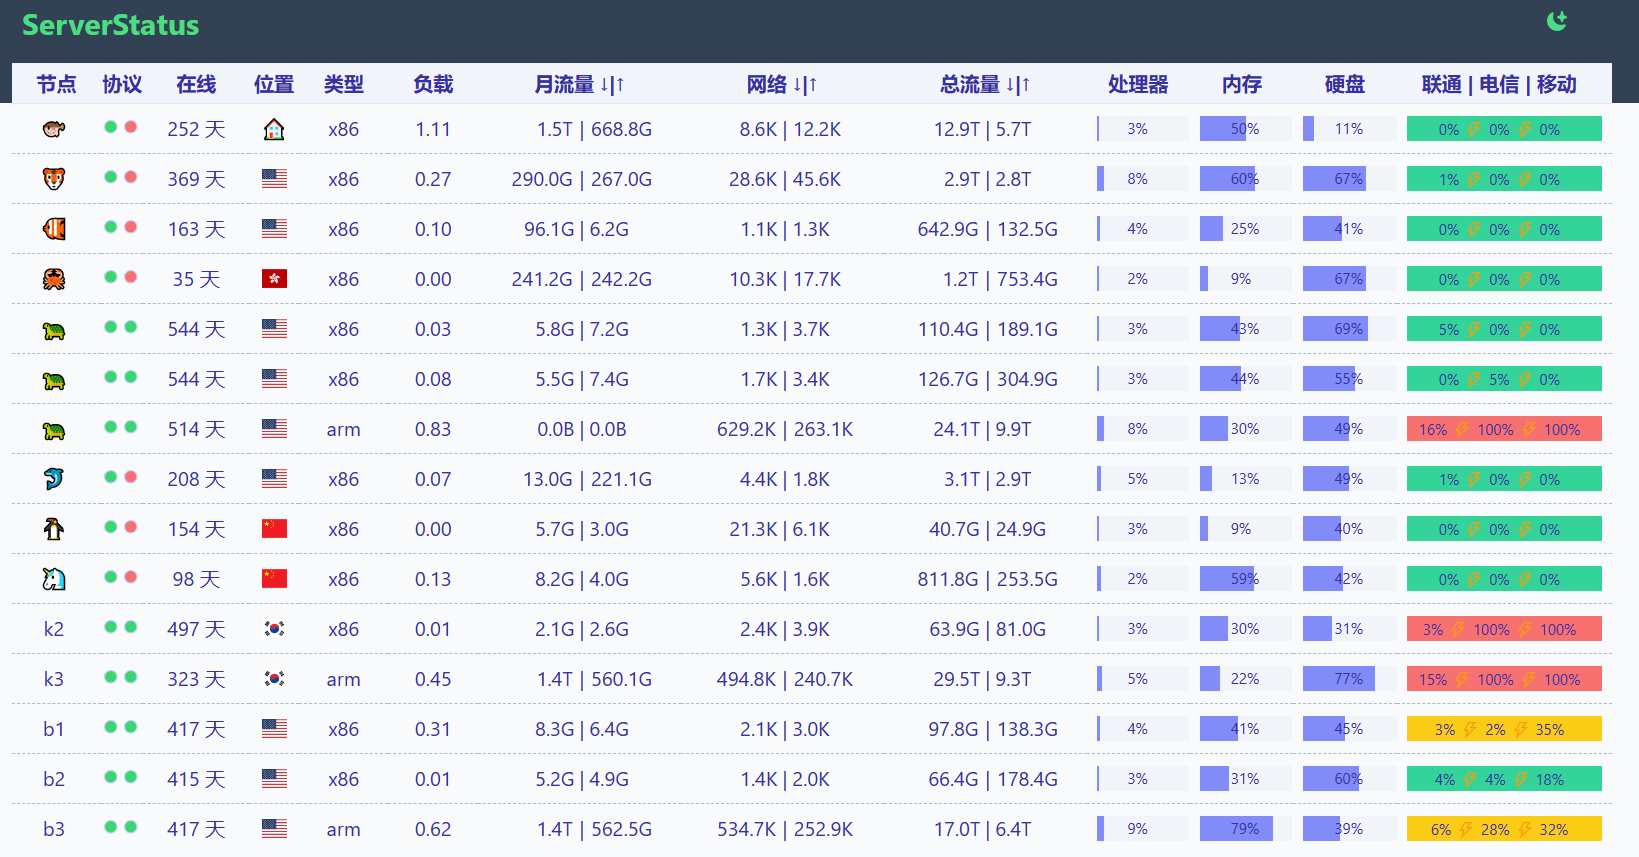Screen dimensions: 1639x857
Task: Toggle dark mode with the moon icon
Action: [1556, 21]
